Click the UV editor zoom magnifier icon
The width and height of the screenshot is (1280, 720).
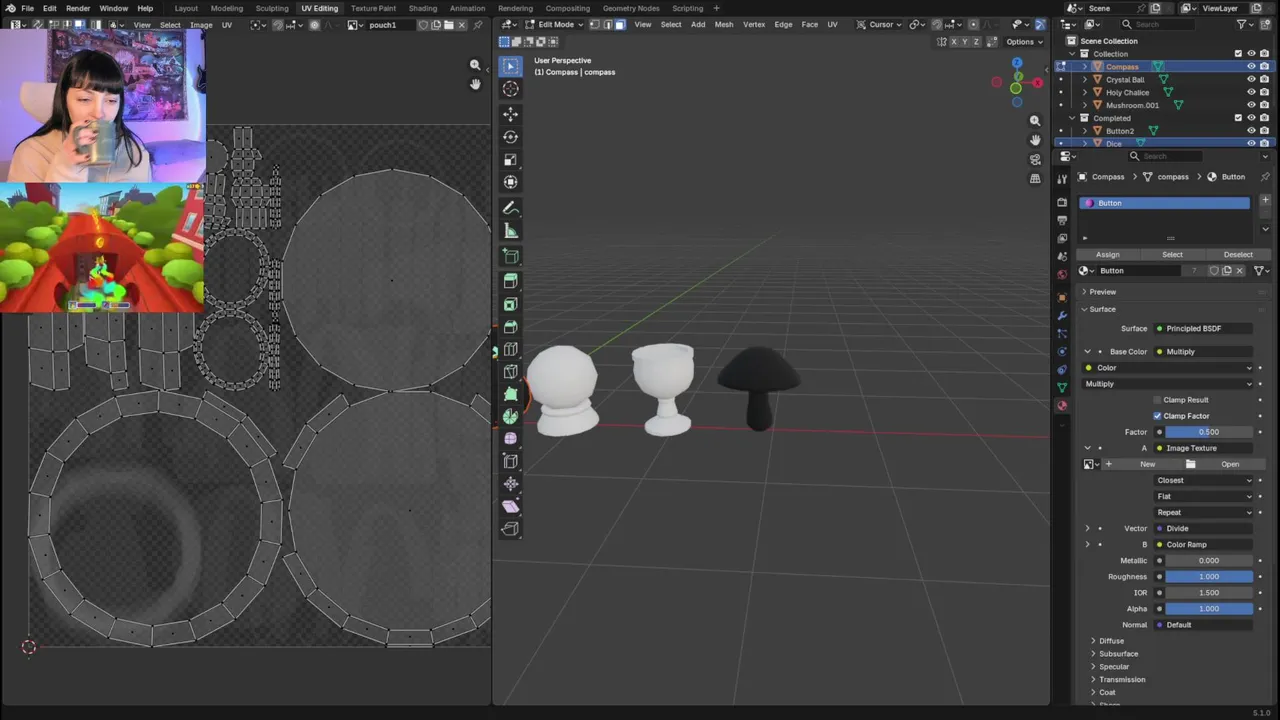475,64
